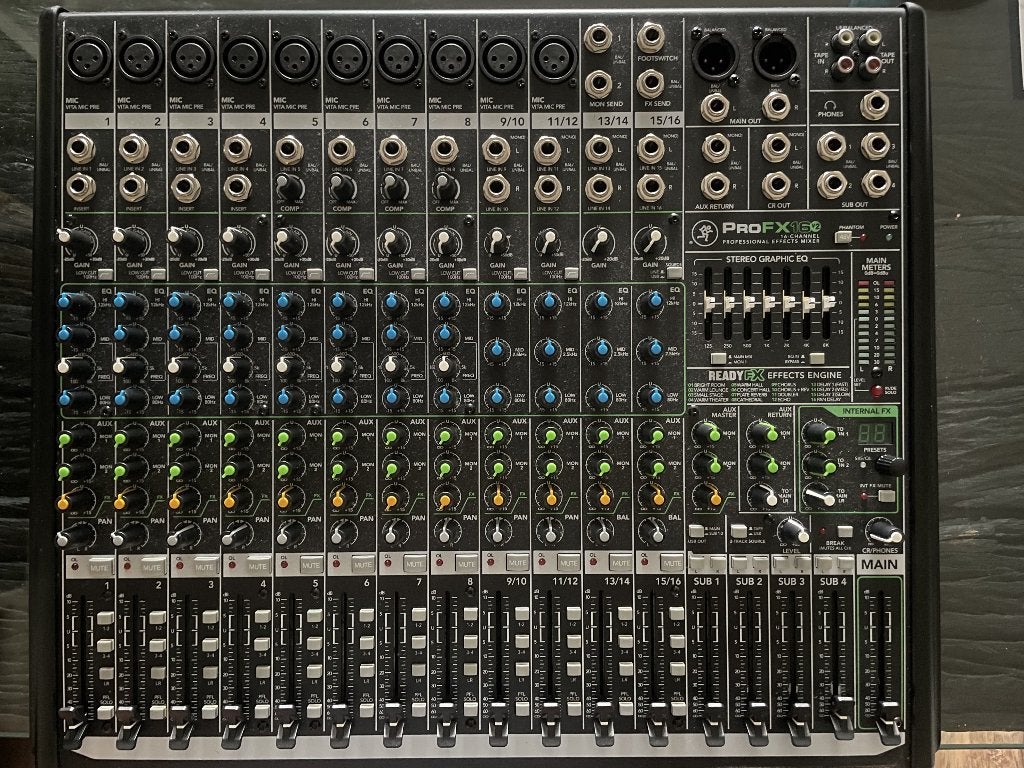Mute stereo channel 9/10
1024x768 pixels.
[x=517, y=562]
